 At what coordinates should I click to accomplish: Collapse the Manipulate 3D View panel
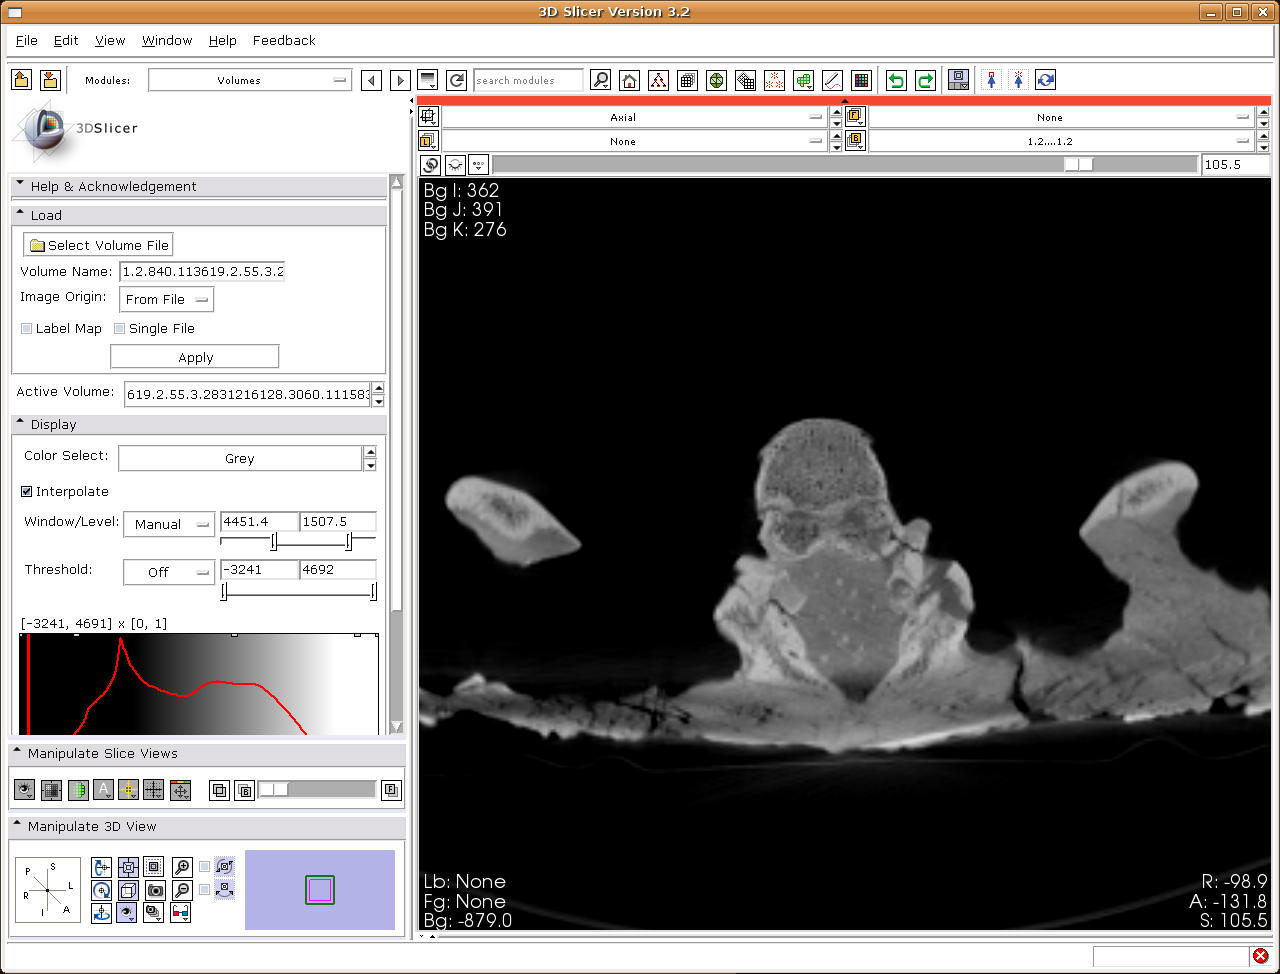click(207, 826)
